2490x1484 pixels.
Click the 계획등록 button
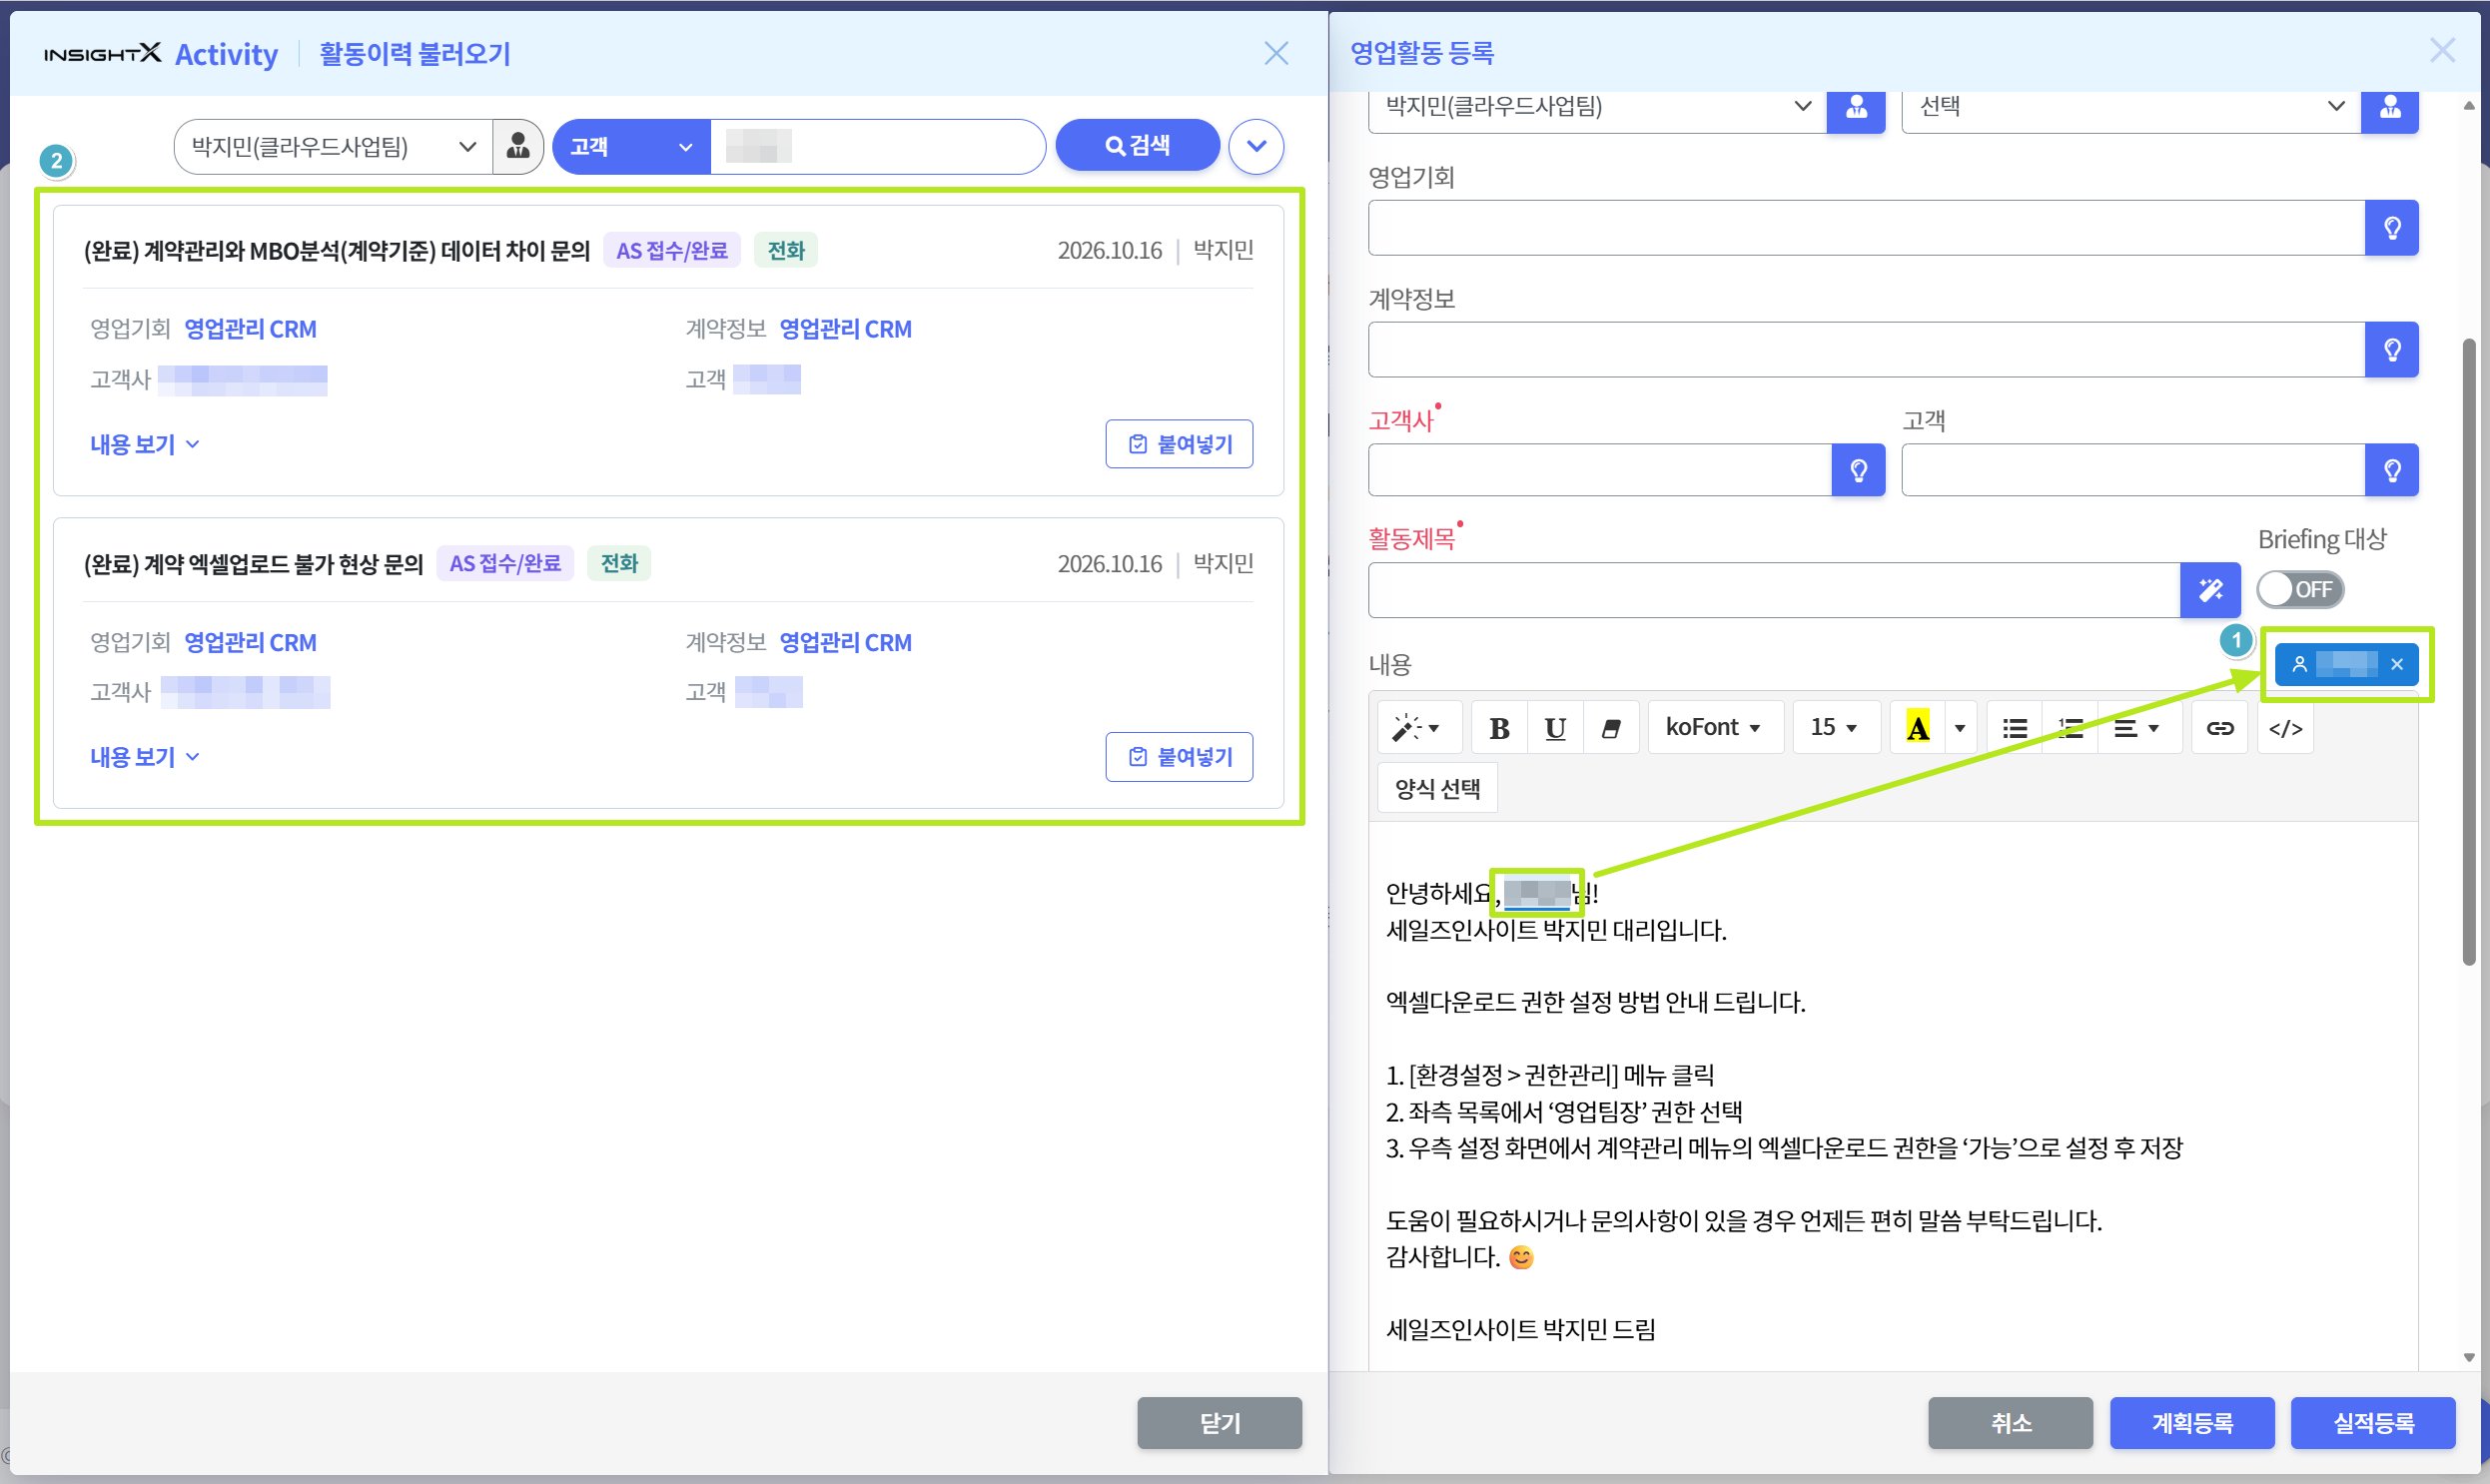[2192, 1422]
